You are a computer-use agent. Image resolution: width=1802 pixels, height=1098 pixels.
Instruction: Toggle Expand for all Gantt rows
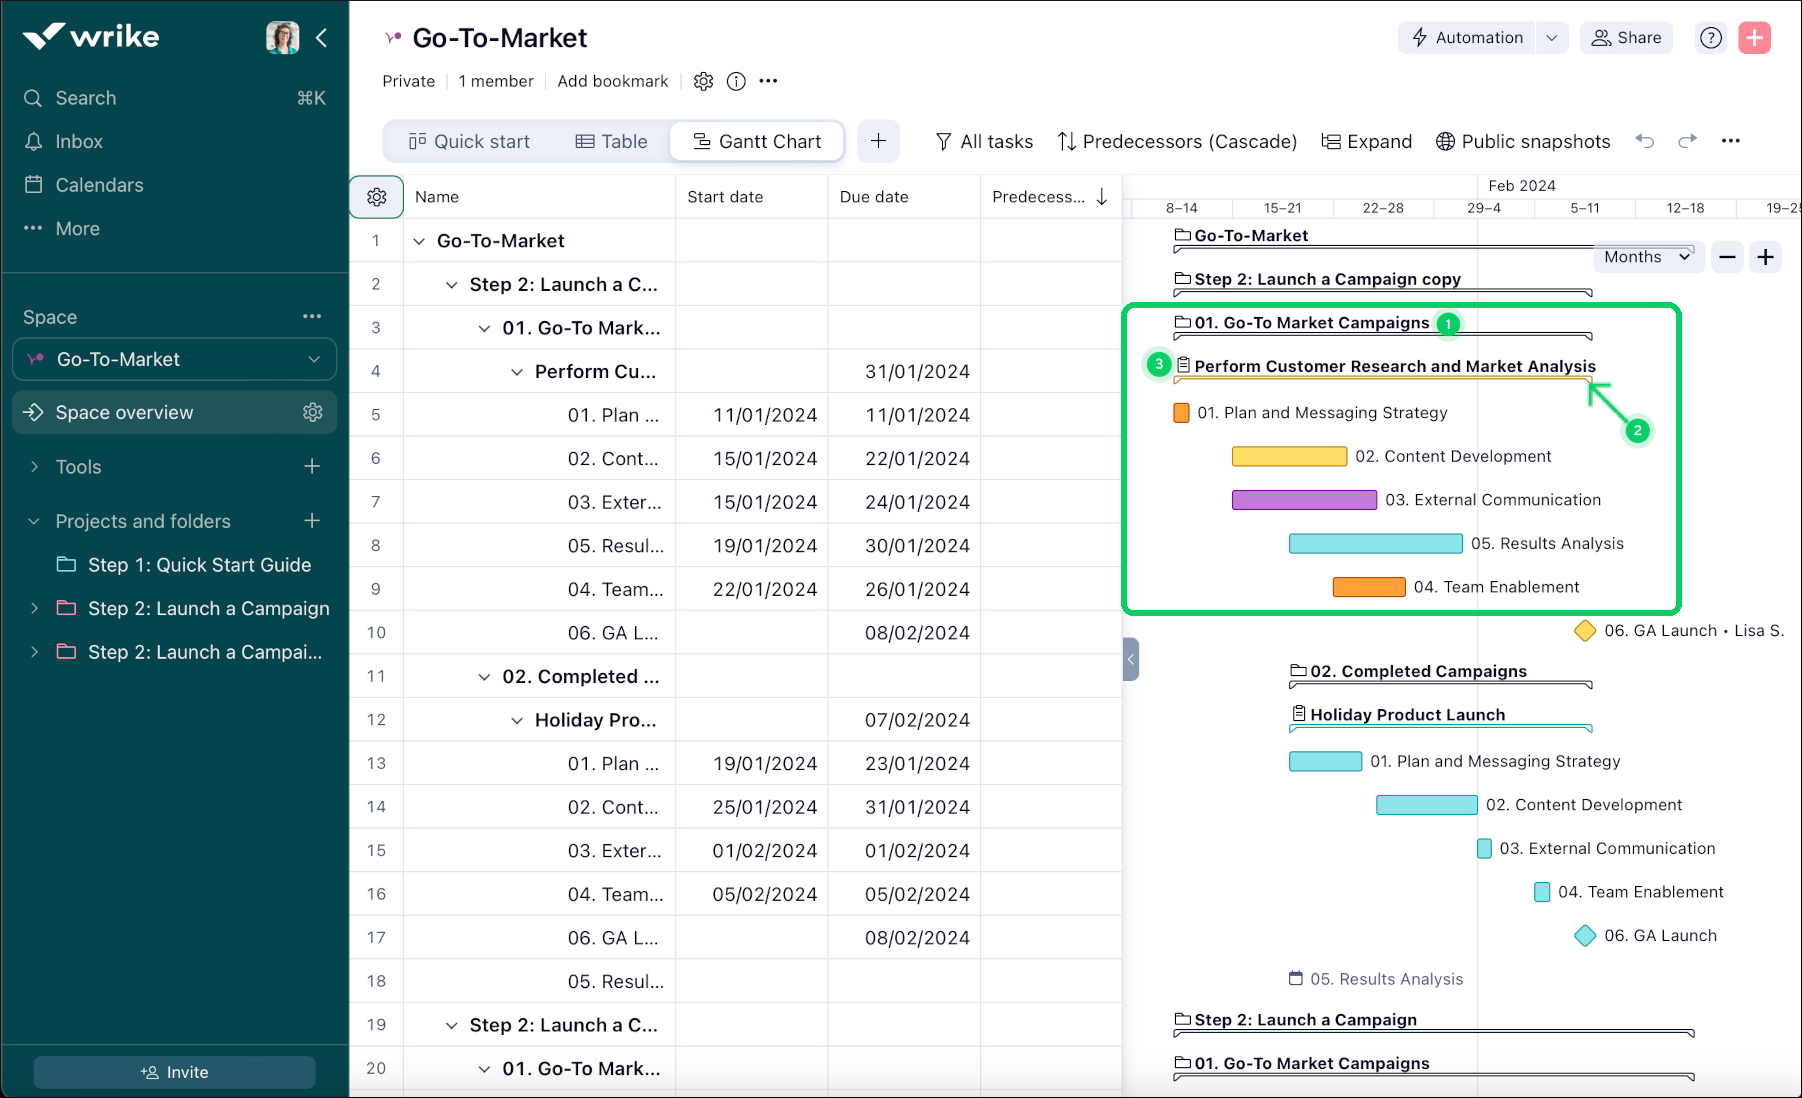tap(1366, 142)
